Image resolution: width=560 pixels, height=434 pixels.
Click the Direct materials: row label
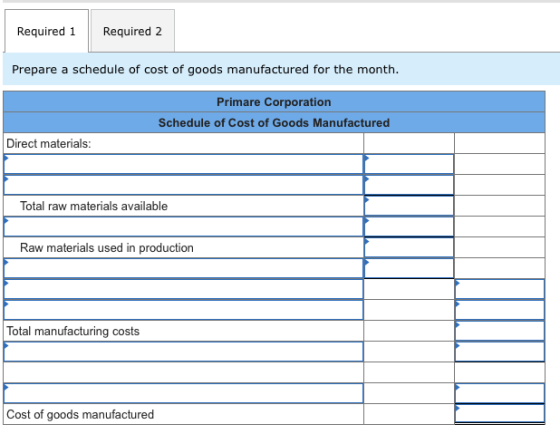pyautogui.click(x=49, y=144)
